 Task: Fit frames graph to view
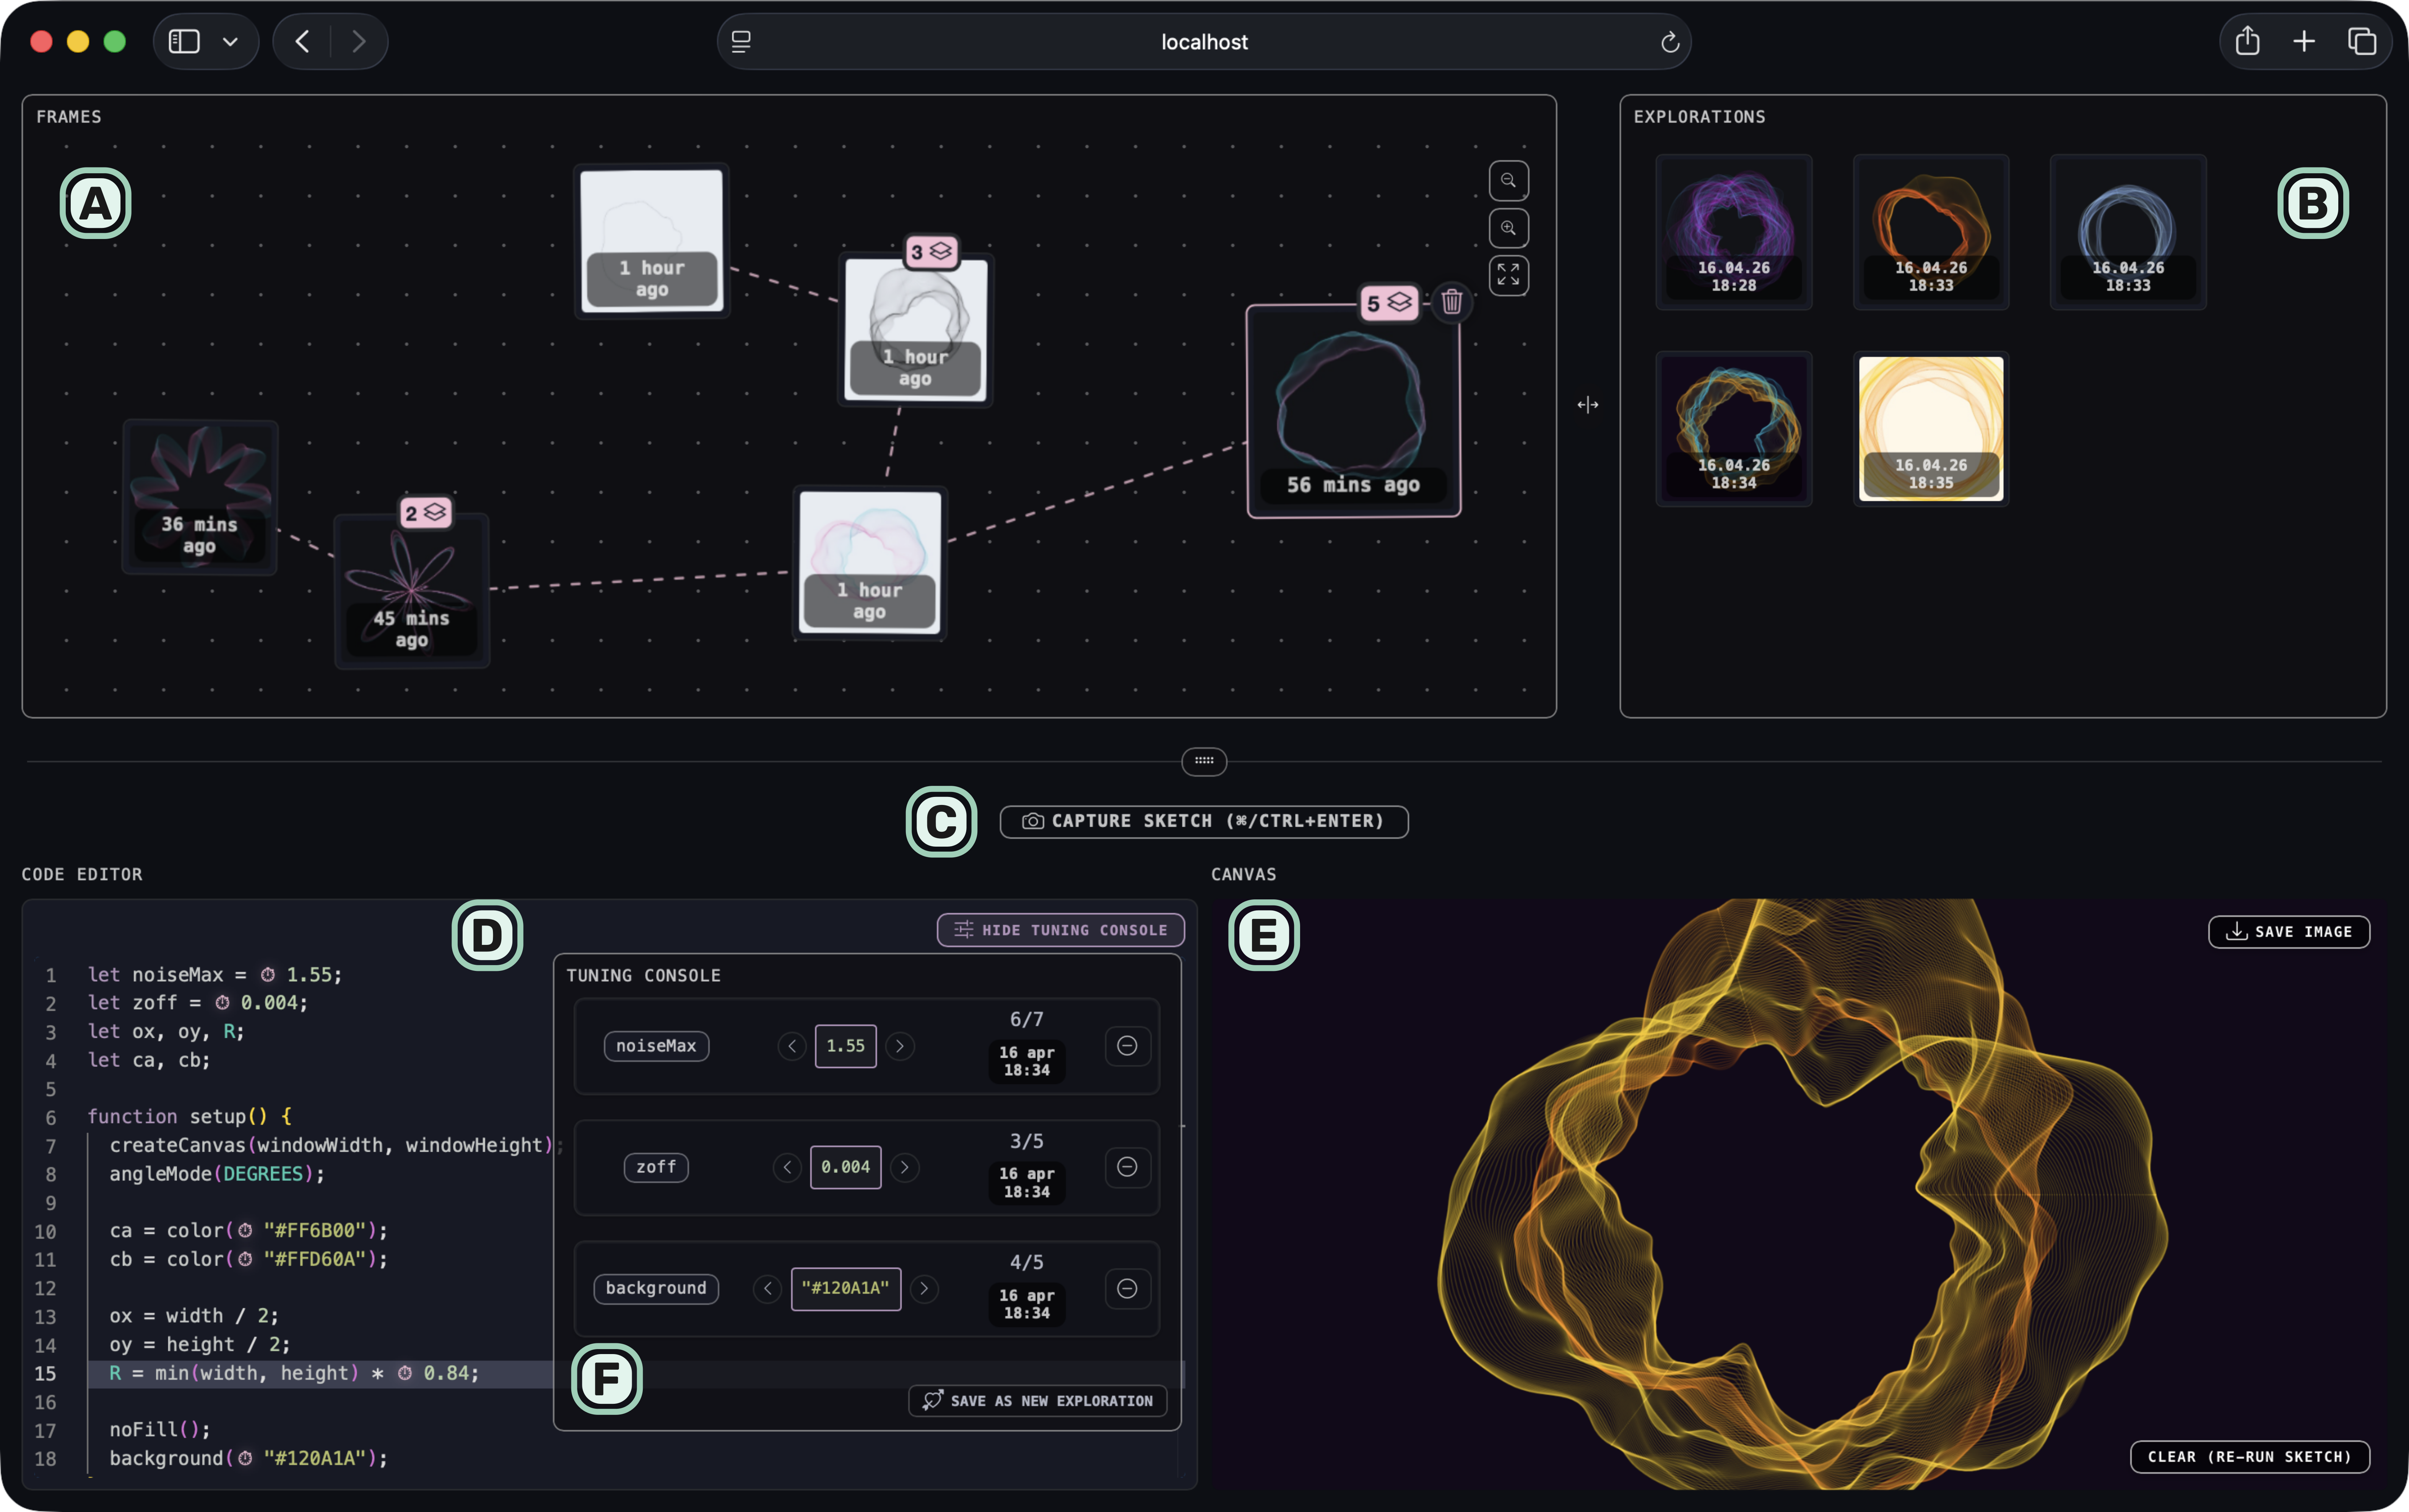coord(1508,275)
